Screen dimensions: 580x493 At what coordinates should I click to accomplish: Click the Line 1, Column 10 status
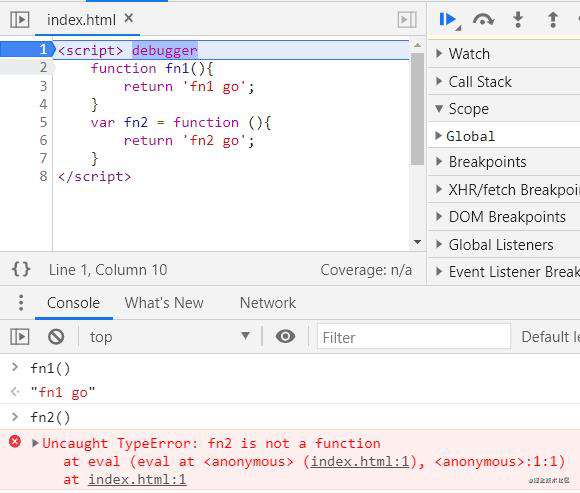[108, 270]
